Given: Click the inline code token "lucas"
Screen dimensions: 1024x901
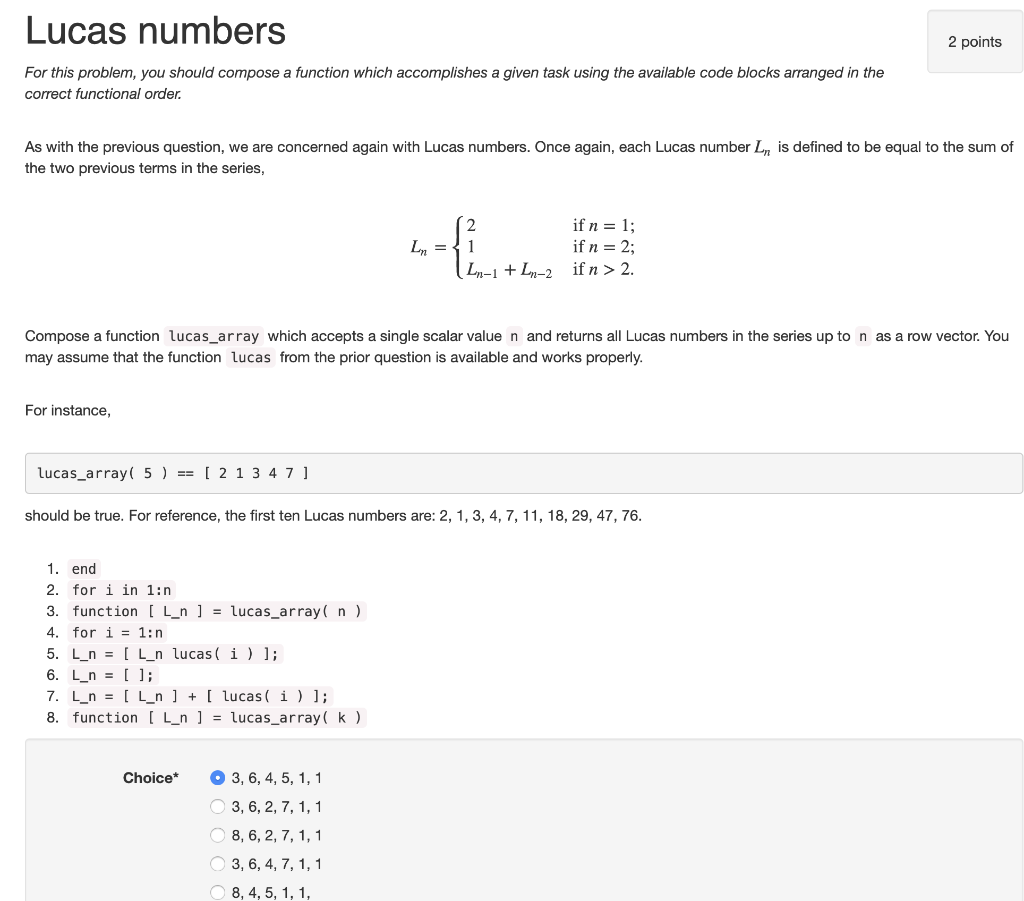Looking at the screenshot, I should click(249, 357).
